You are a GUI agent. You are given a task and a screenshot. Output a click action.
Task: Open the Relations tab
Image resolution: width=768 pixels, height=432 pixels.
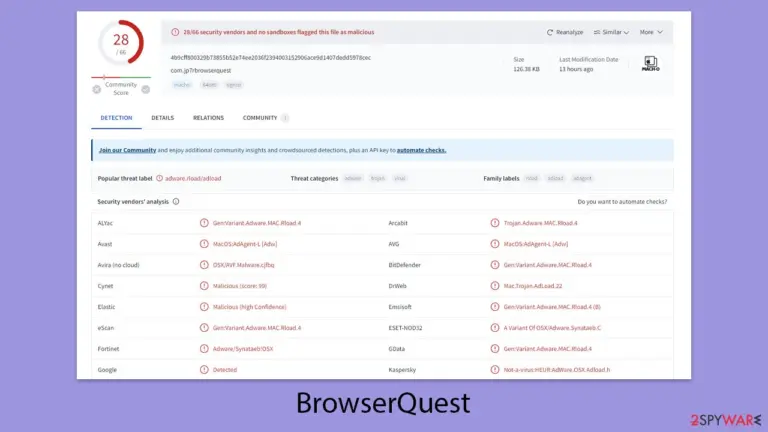(x=208, y=118)
